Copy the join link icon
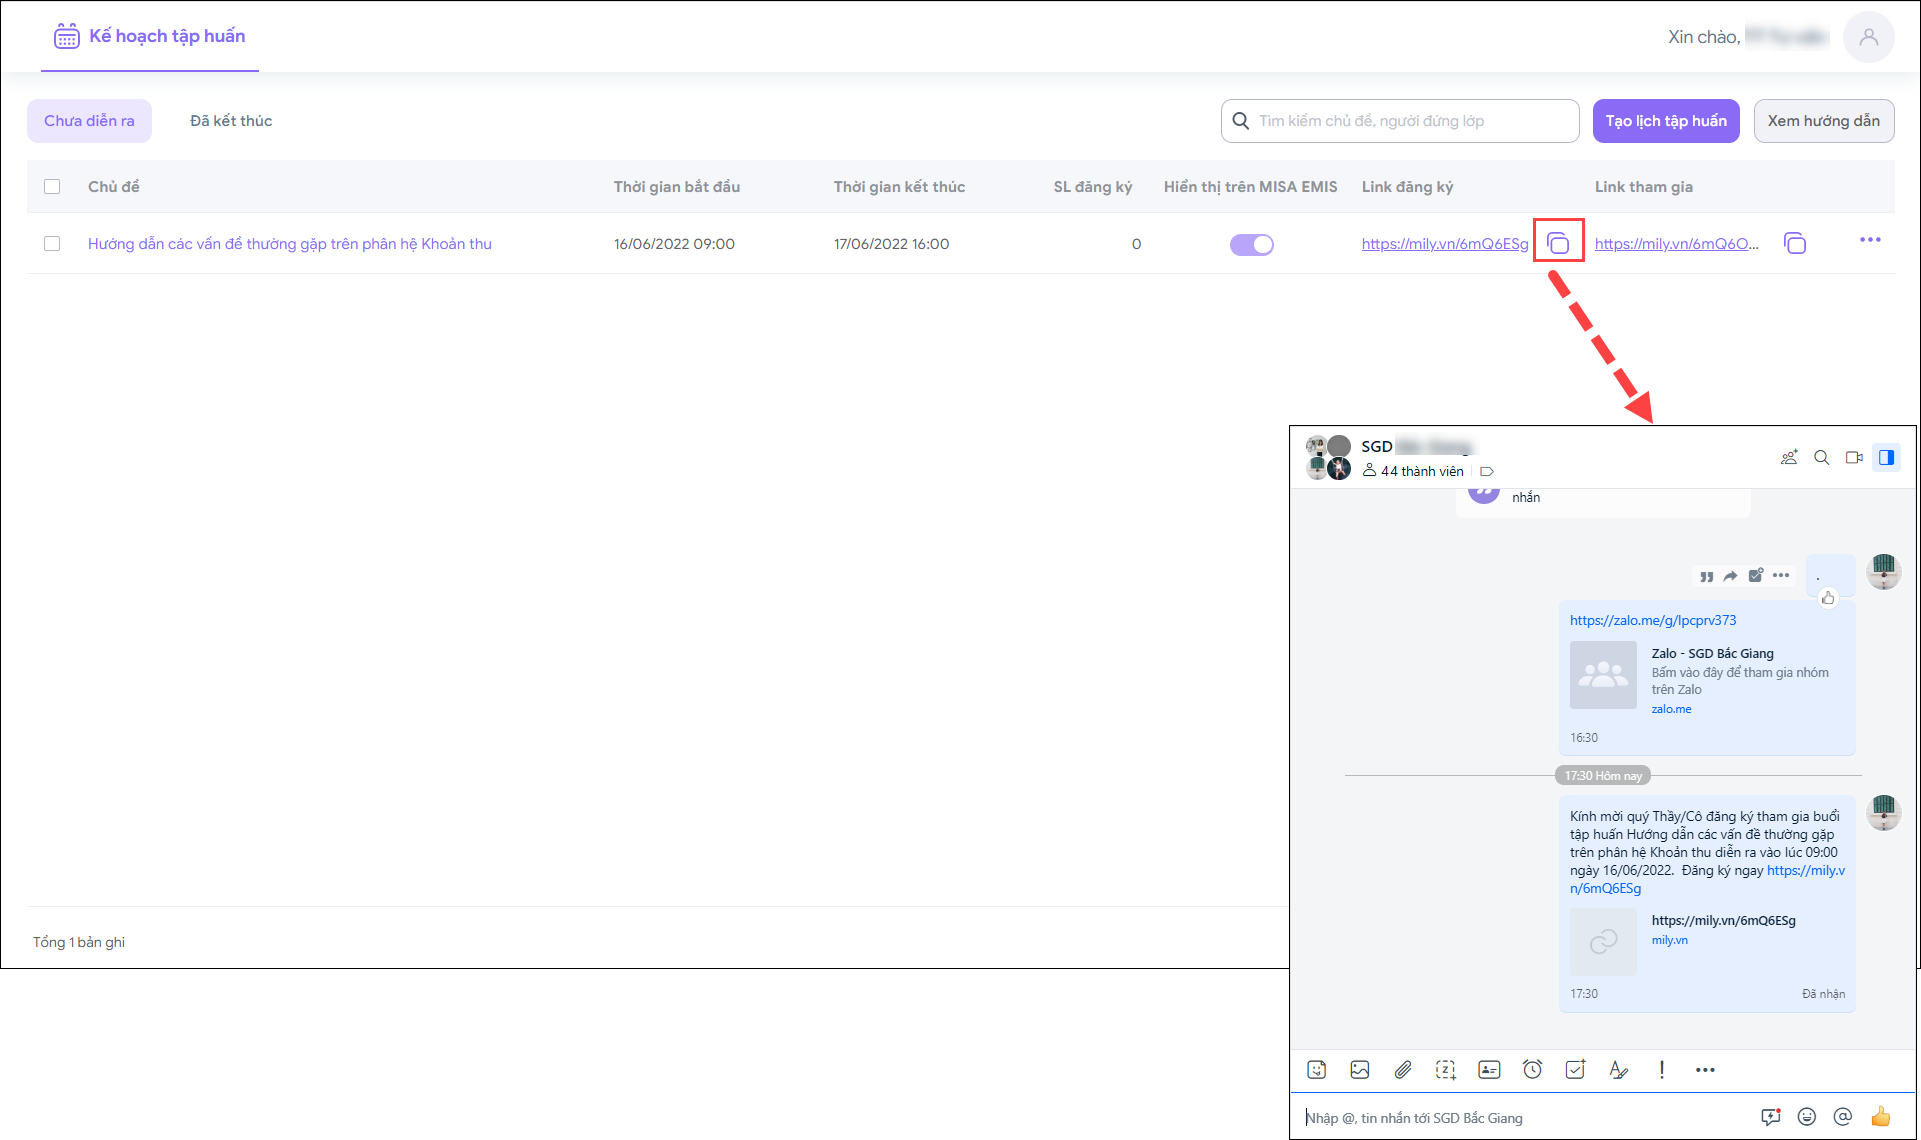 pos(1795,243)
